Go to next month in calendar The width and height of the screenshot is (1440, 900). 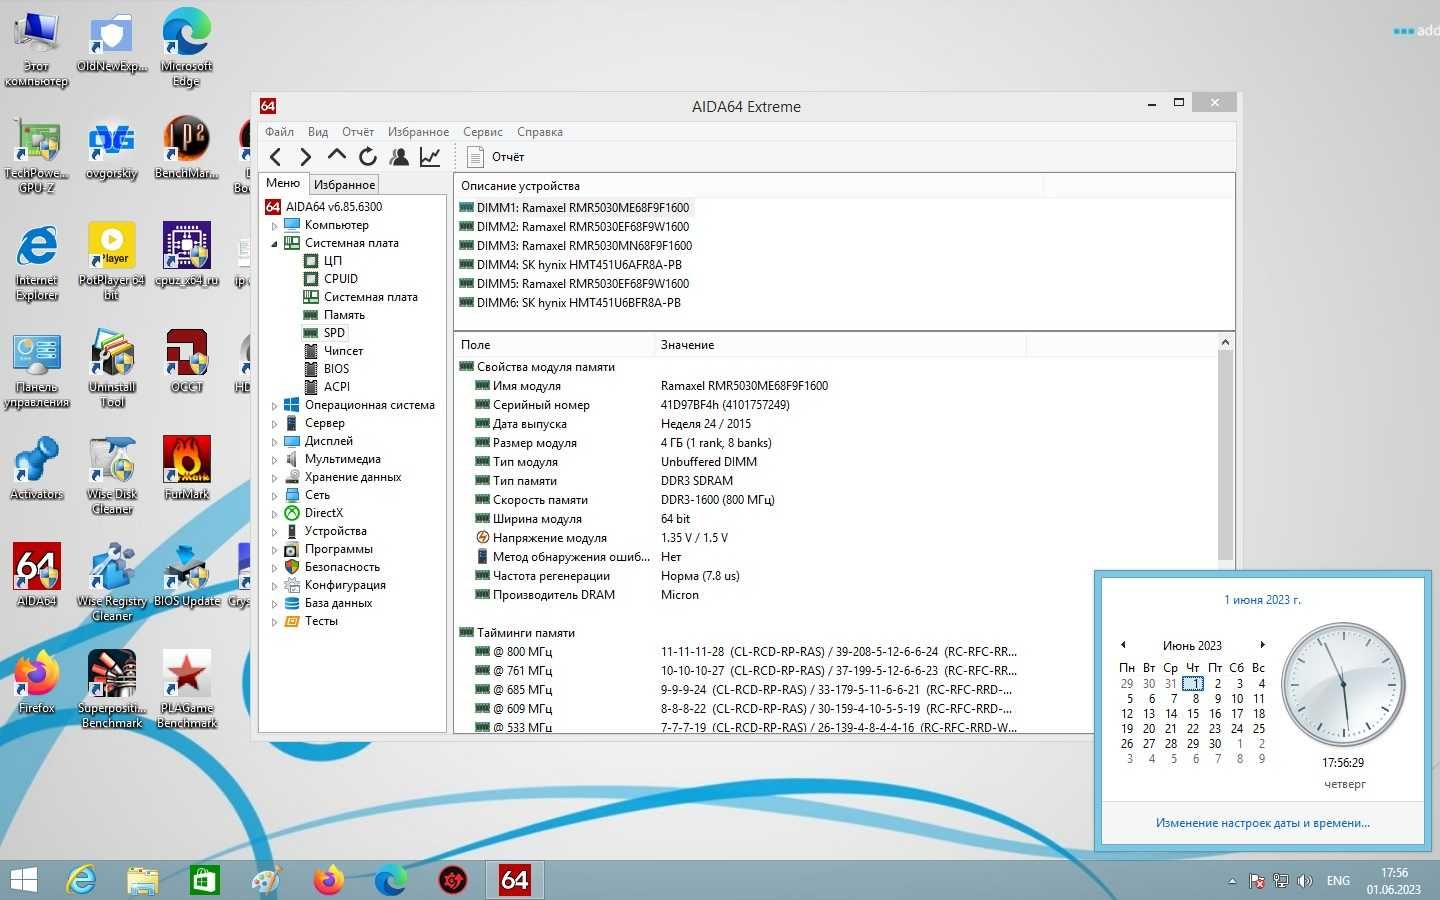[1263, 645]
